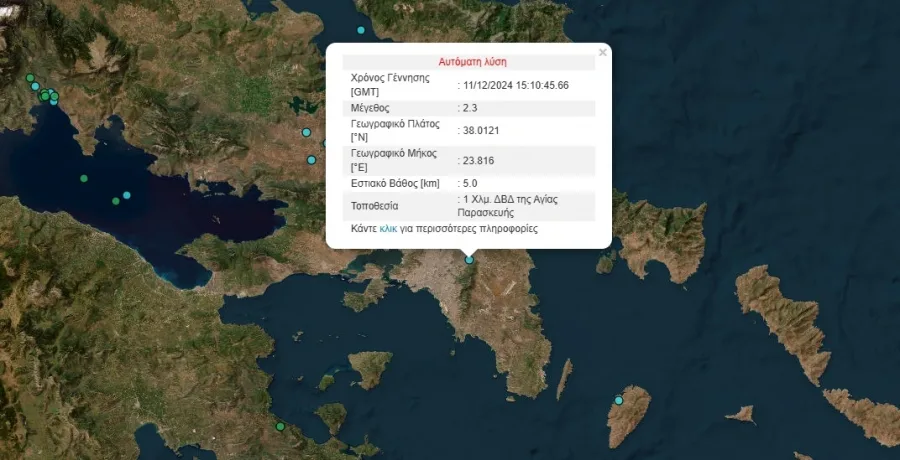Select the green marker beside the gulf's cyan marker

(116, 201)
